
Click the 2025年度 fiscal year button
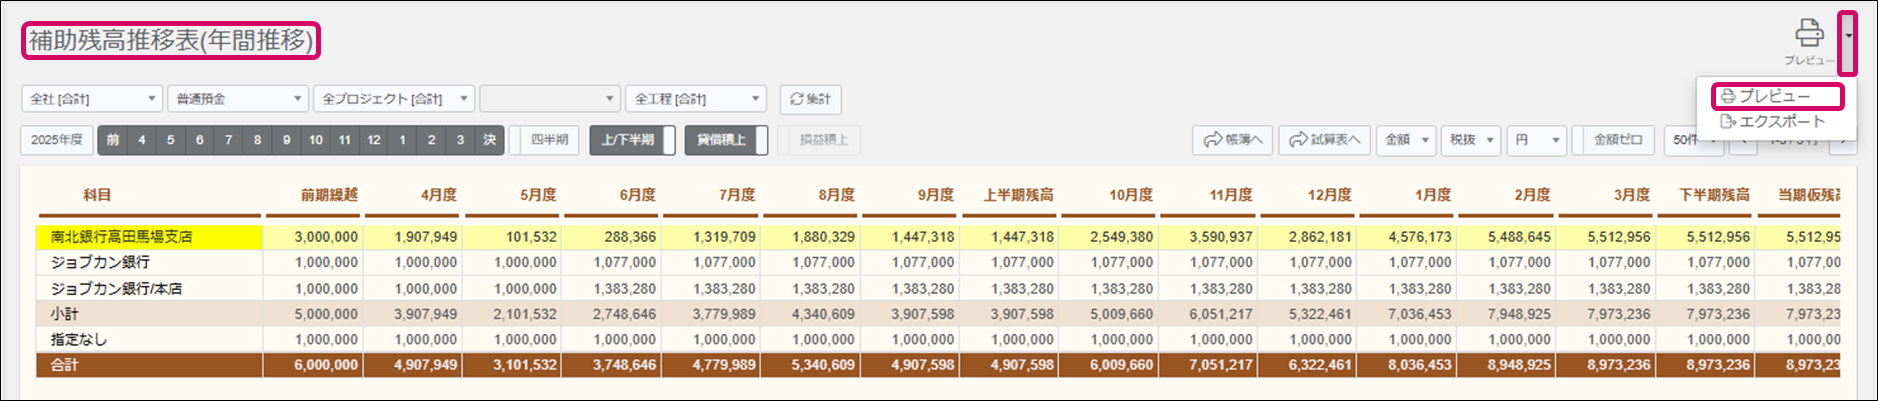(56, 140)
